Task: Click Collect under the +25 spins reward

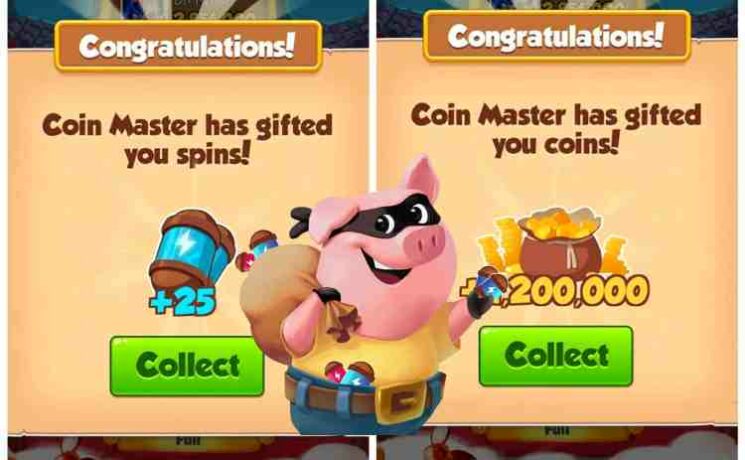Action: [x=187, y=366]
